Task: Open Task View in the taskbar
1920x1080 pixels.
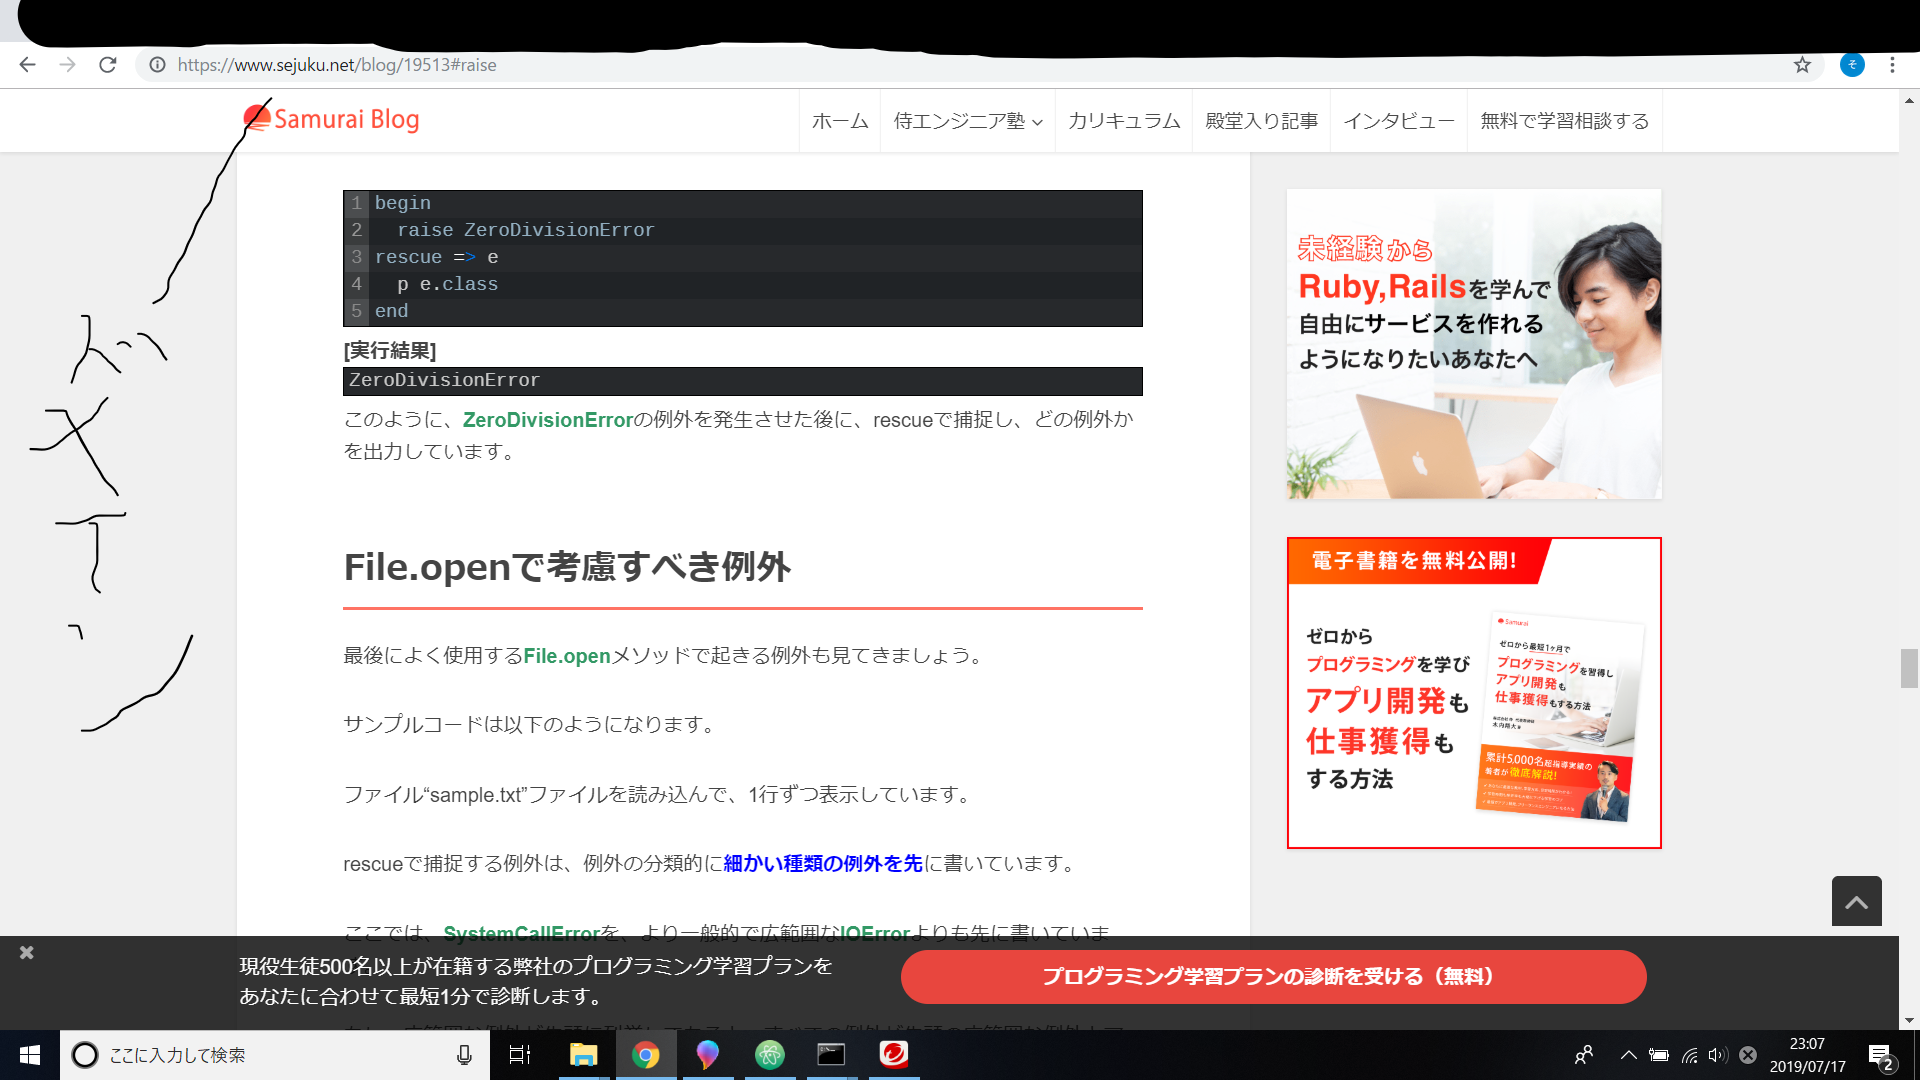Action: [520, 1055]
